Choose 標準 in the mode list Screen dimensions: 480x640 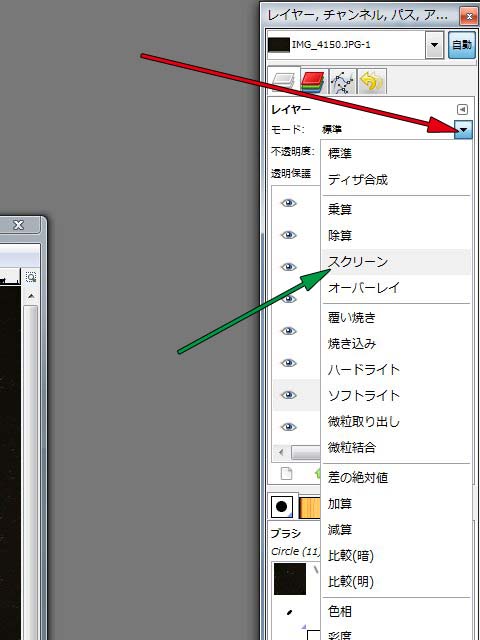point(396,153)
